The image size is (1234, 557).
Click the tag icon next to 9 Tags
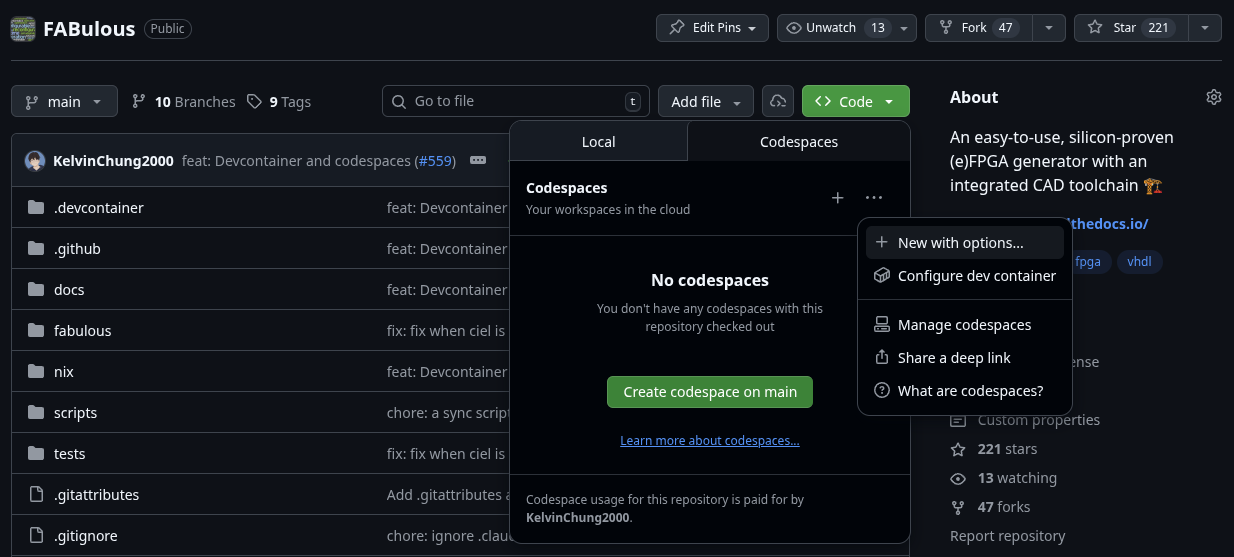click(x=255, y=101)
